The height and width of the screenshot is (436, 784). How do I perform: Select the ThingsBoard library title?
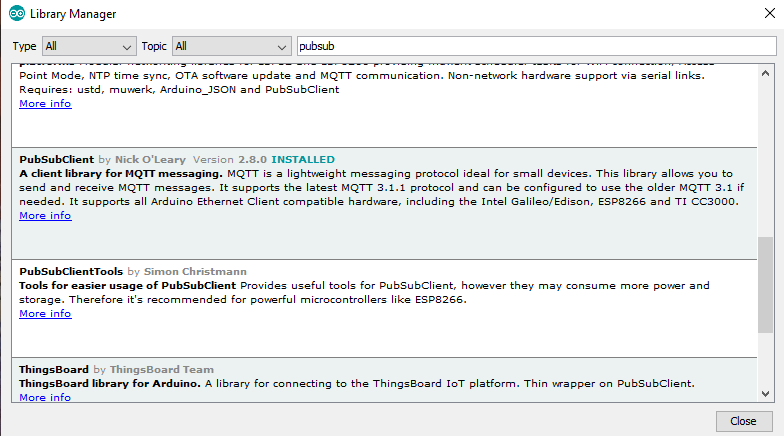[x=54, y=370]
